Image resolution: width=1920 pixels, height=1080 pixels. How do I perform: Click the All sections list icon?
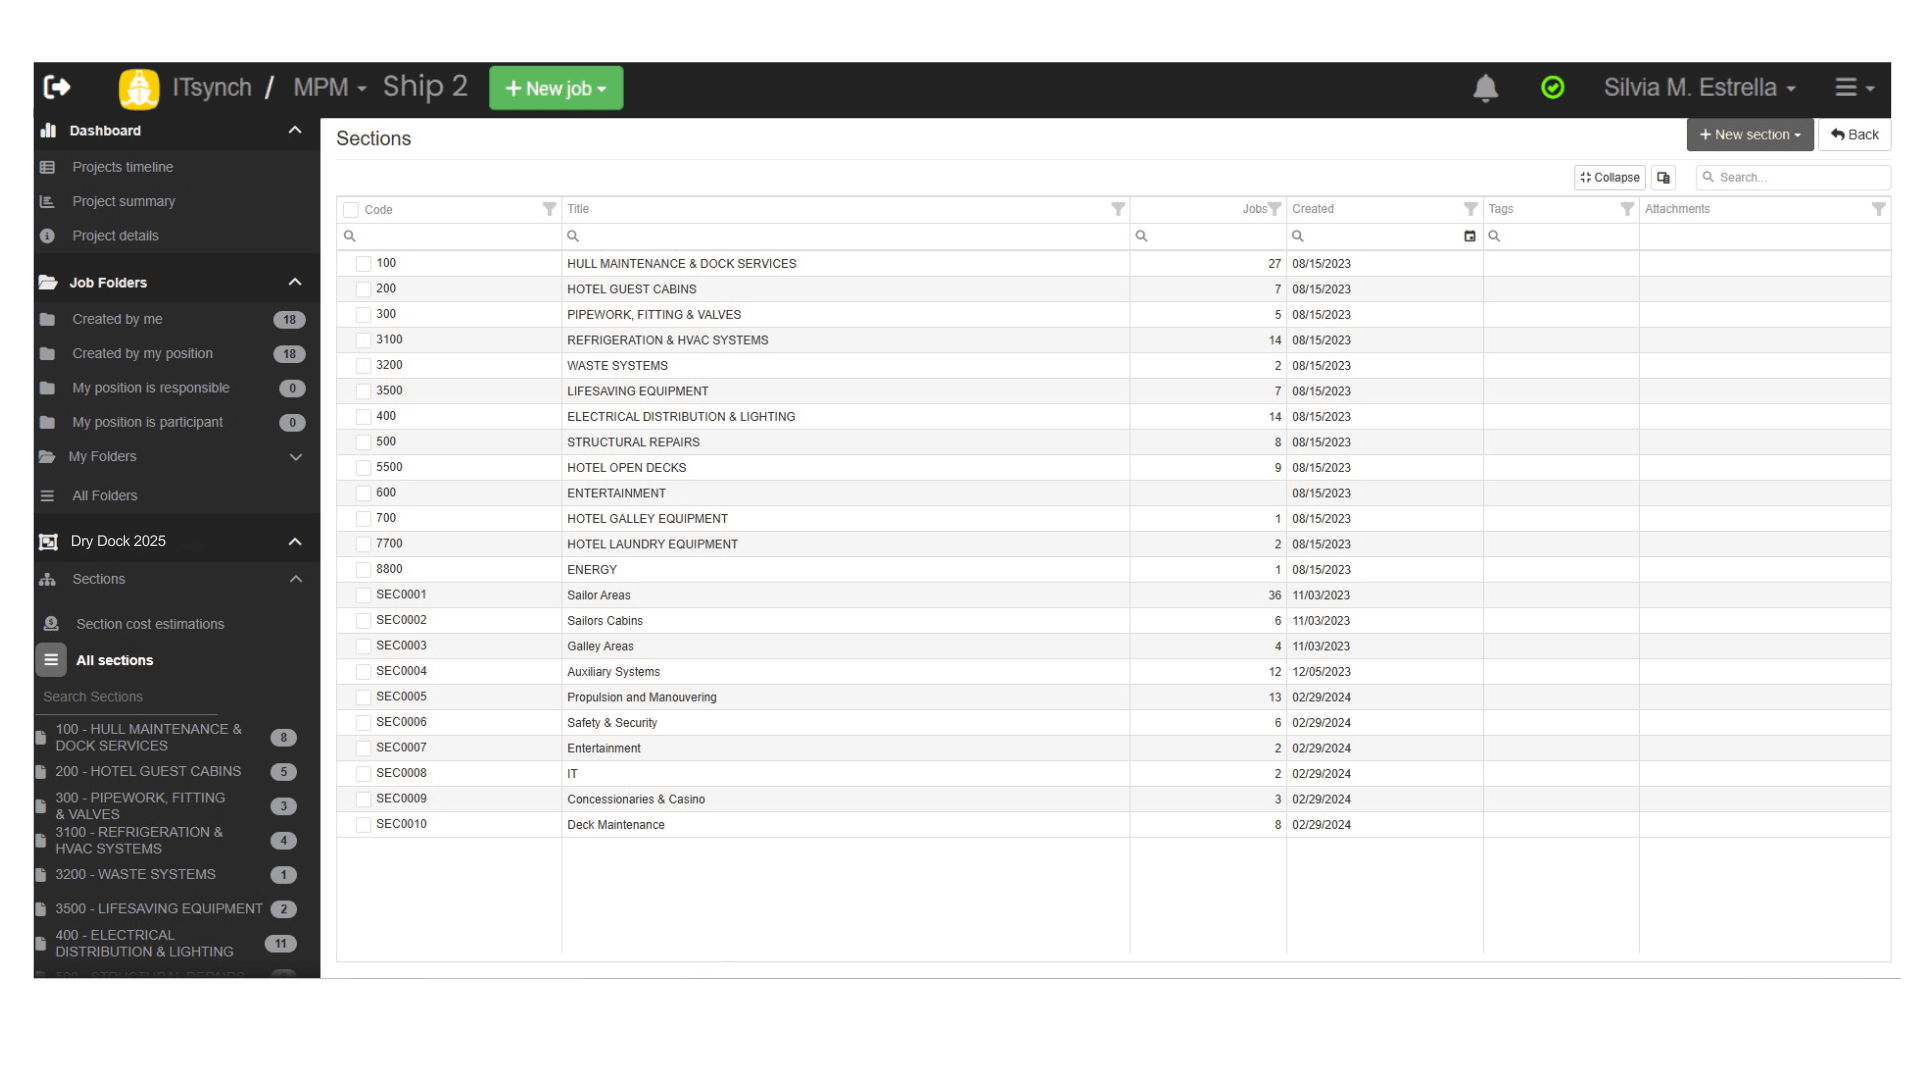pyautogui.click(x=51, y=660)
